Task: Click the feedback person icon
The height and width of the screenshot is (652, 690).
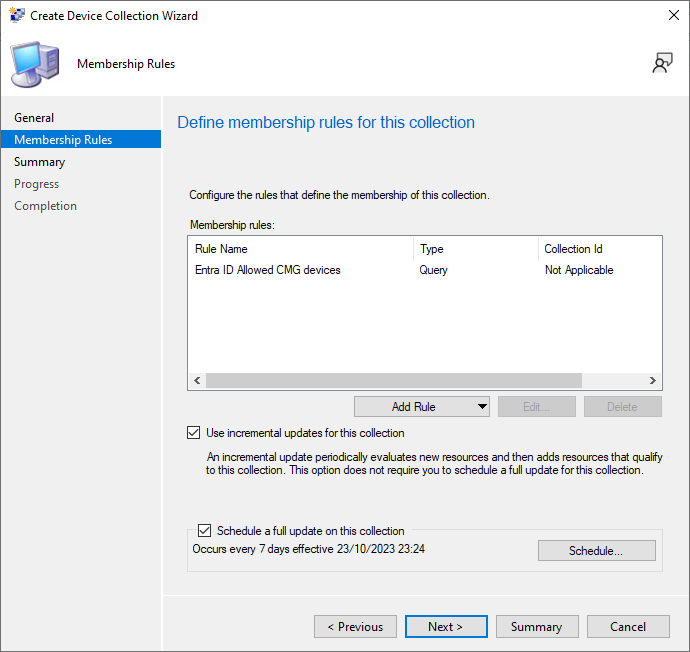Action: coord(661,64)
